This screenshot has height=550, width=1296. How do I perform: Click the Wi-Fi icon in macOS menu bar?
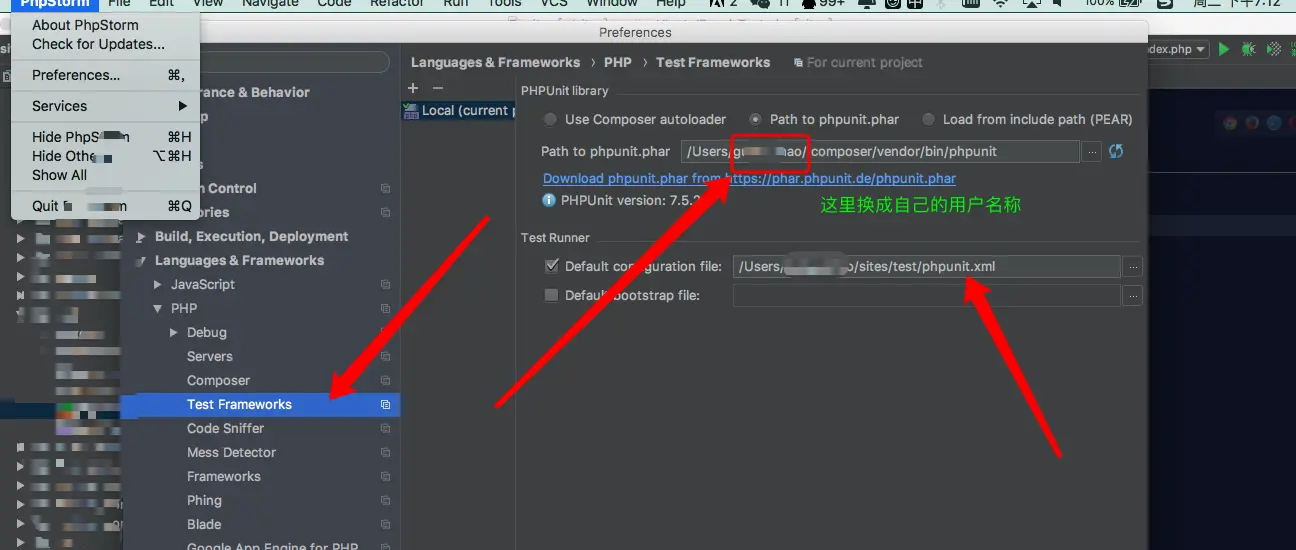1002,4
